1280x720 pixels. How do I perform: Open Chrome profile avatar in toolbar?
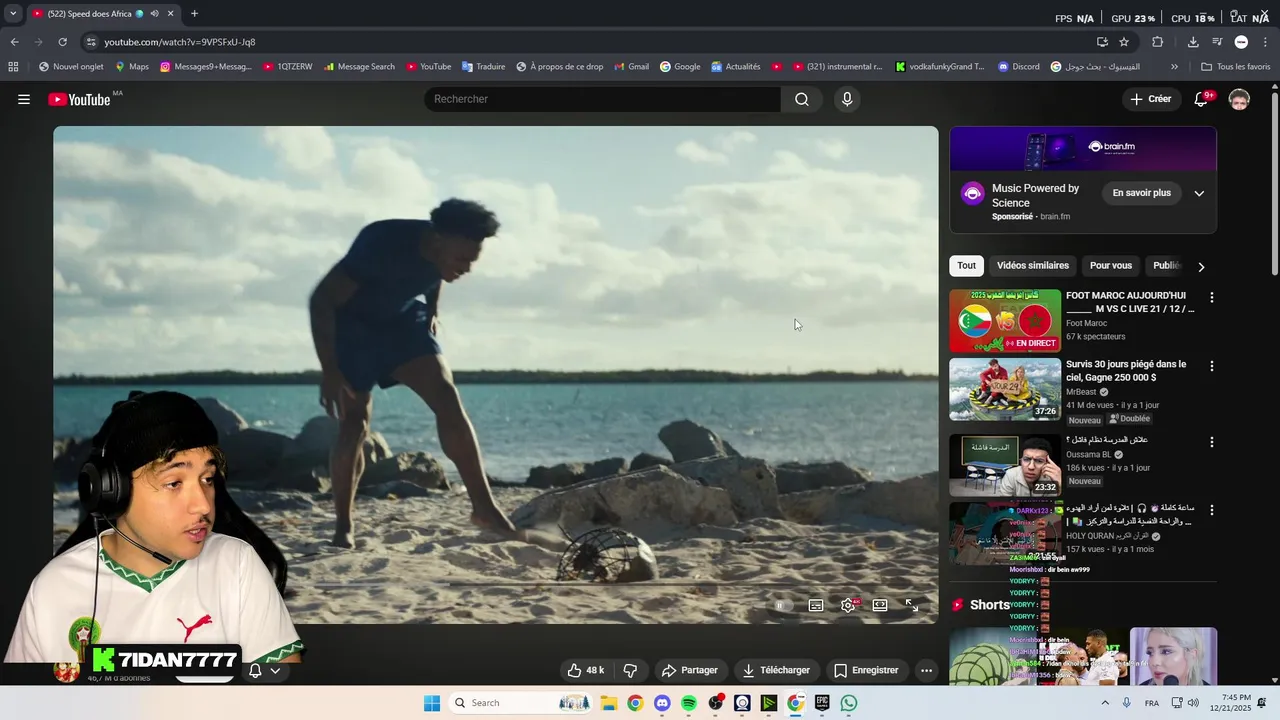click(1241, 42)
